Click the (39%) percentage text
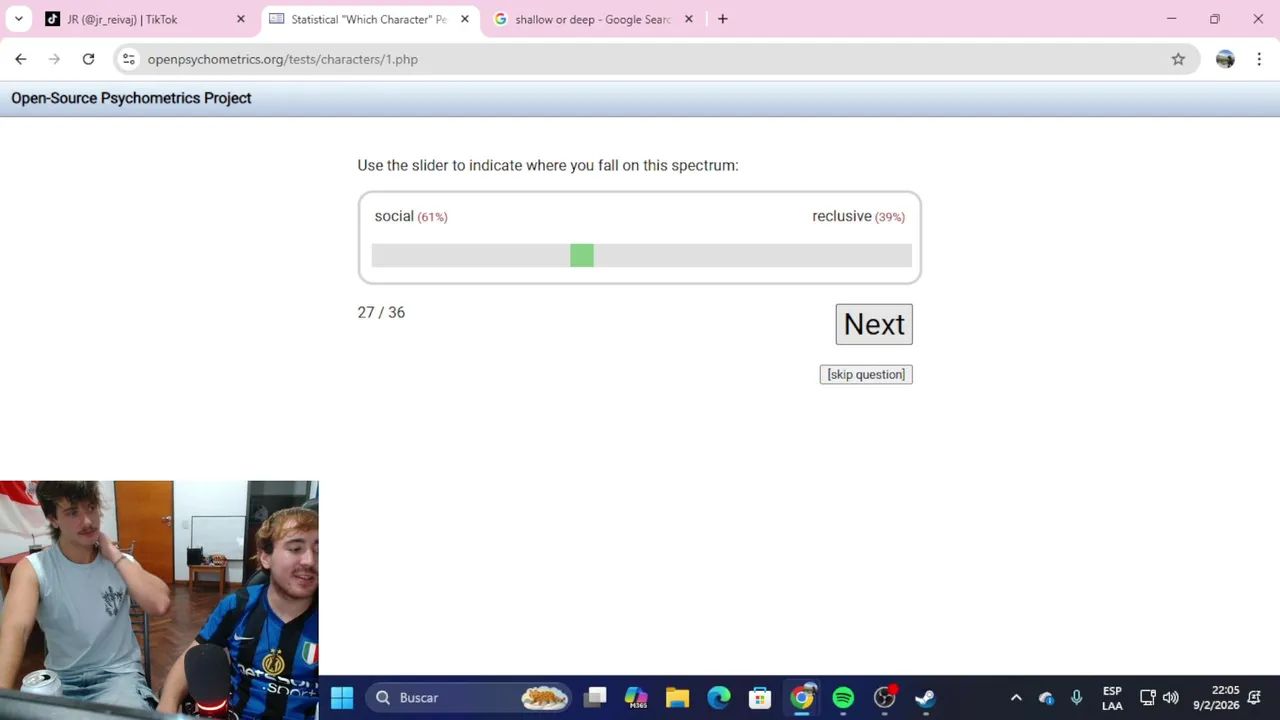This screenshot has width=1280, height=720. [890, 217]
